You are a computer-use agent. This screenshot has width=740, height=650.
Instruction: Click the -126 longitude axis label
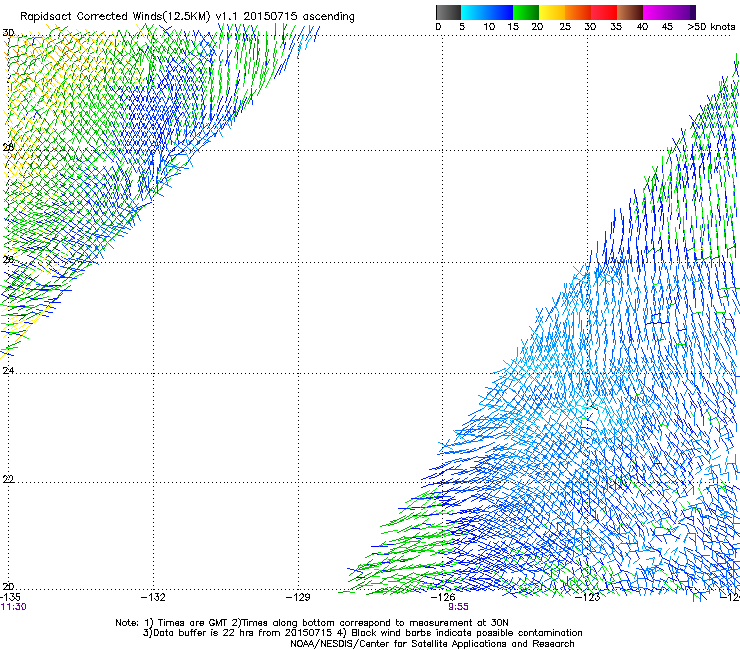[x=443, y=597]
